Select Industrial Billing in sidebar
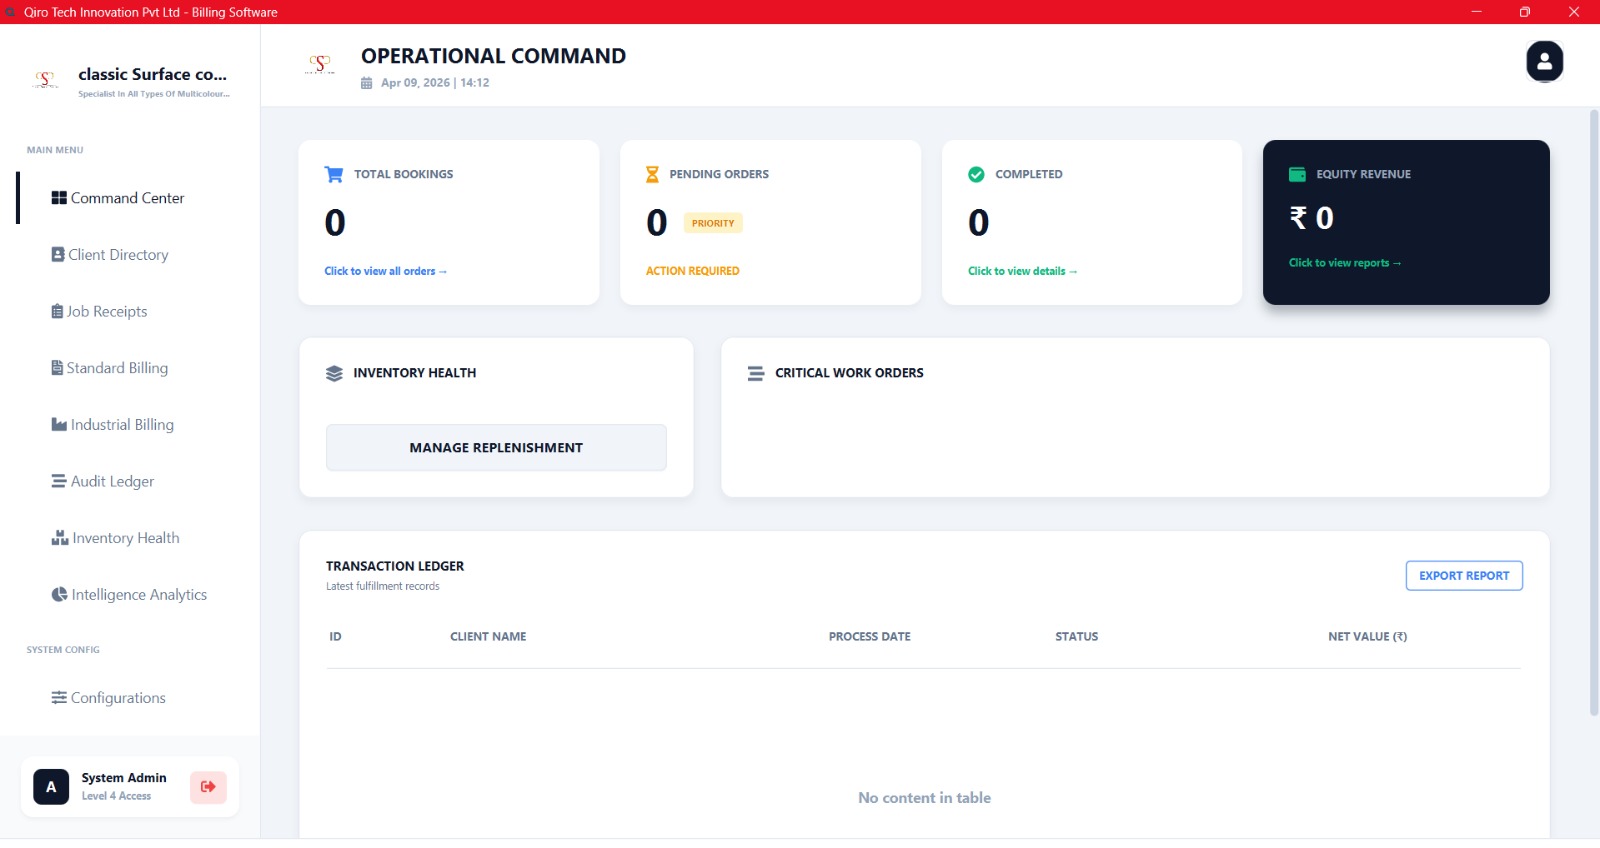Viewport: 1600px width, 848px height. tap(130, 425)
